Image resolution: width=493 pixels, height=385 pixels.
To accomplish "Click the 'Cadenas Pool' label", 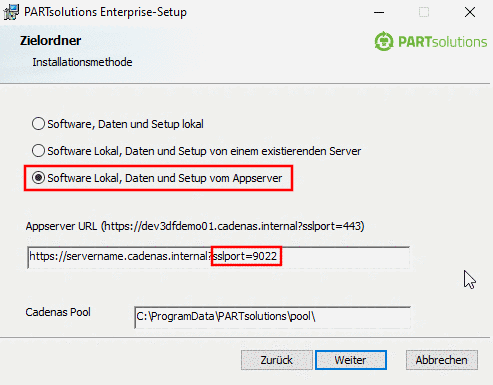I will [58, 312].
